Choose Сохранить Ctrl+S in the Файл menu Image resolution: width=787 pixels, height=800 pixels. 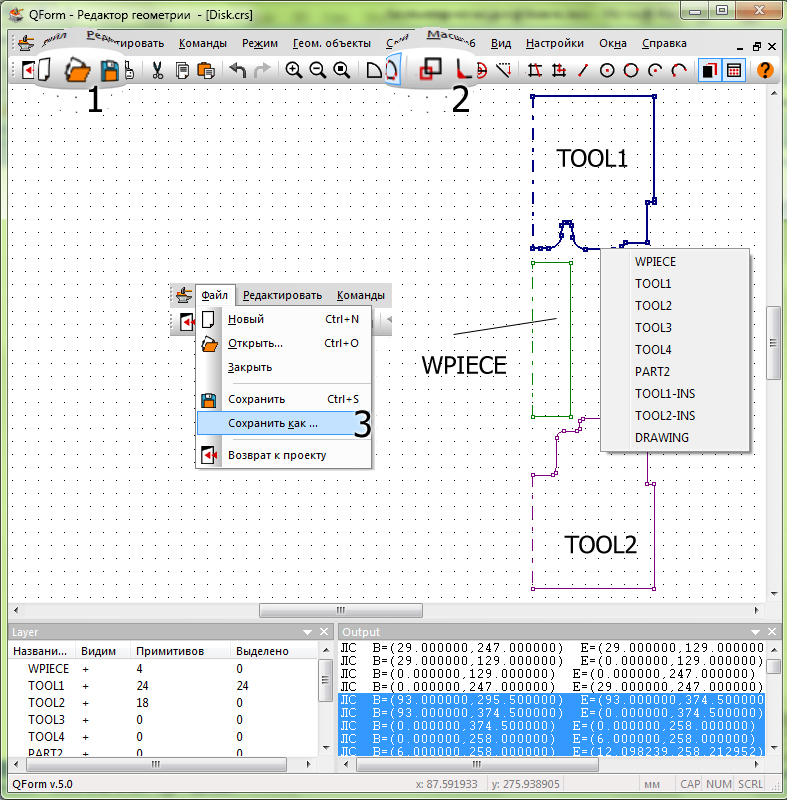click(x=284, y=399)
